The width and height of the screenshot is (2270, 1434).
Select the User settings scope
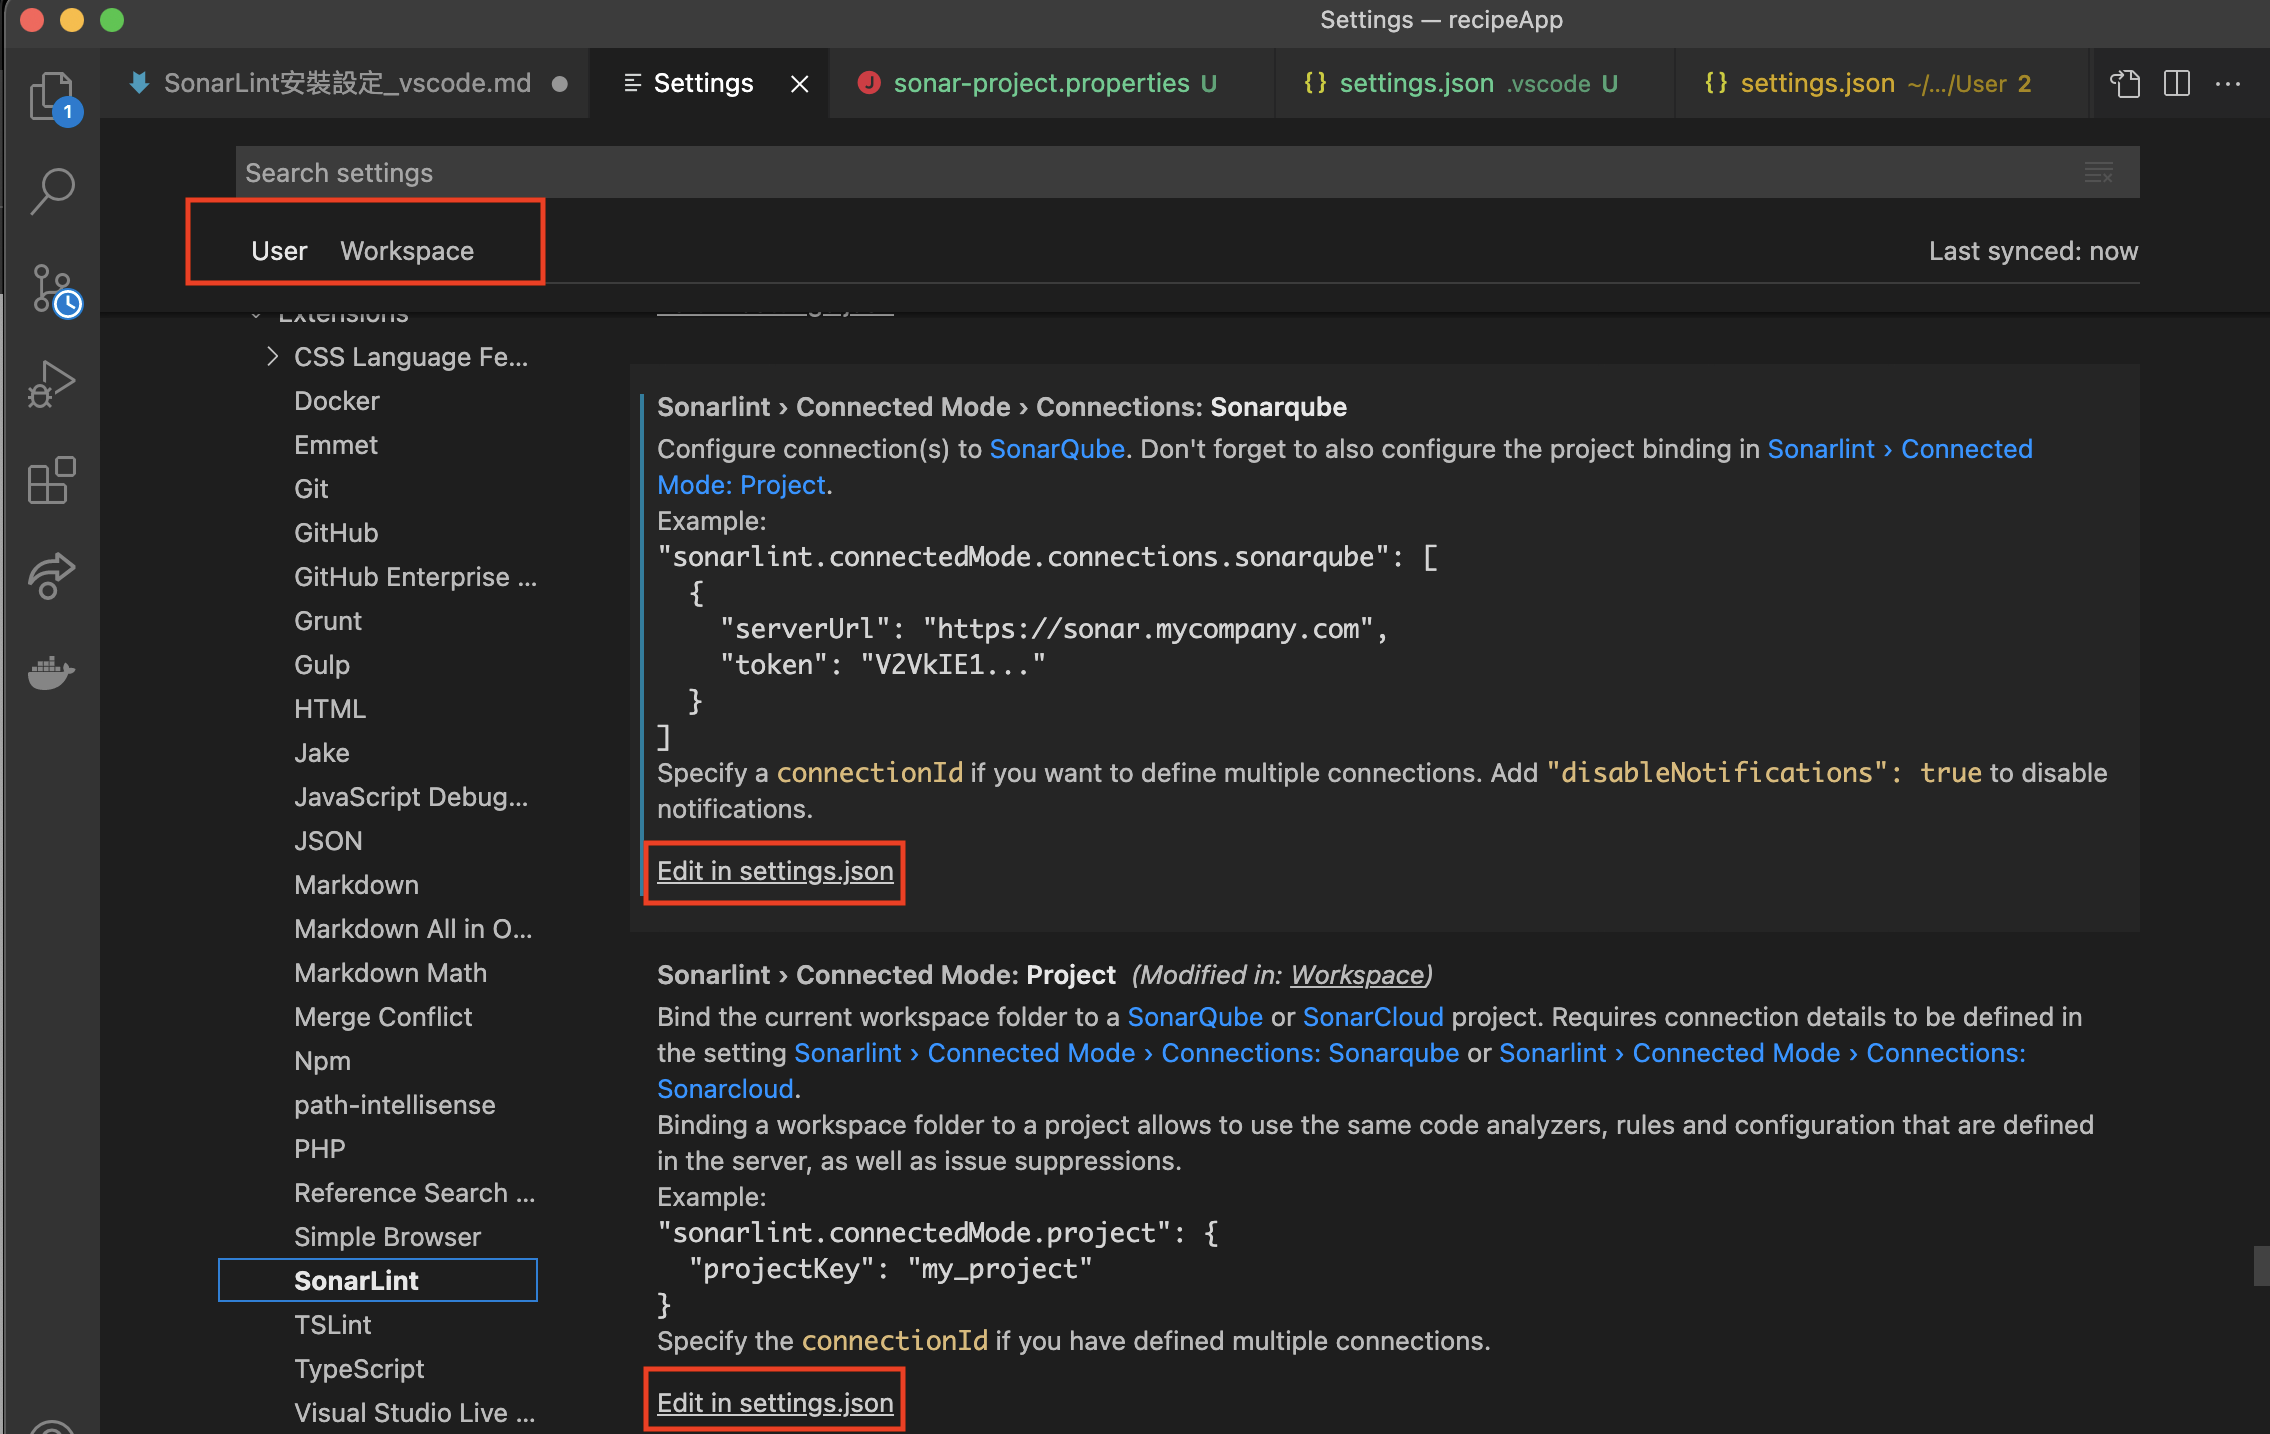(x=279, y=251)
